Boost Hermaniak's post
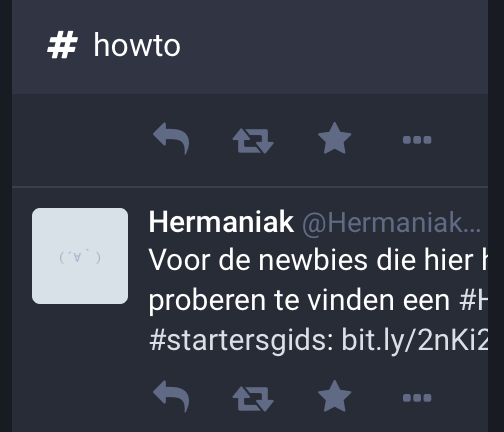The height and width of the screenshot is (432, 504). (x=253, y=399)
